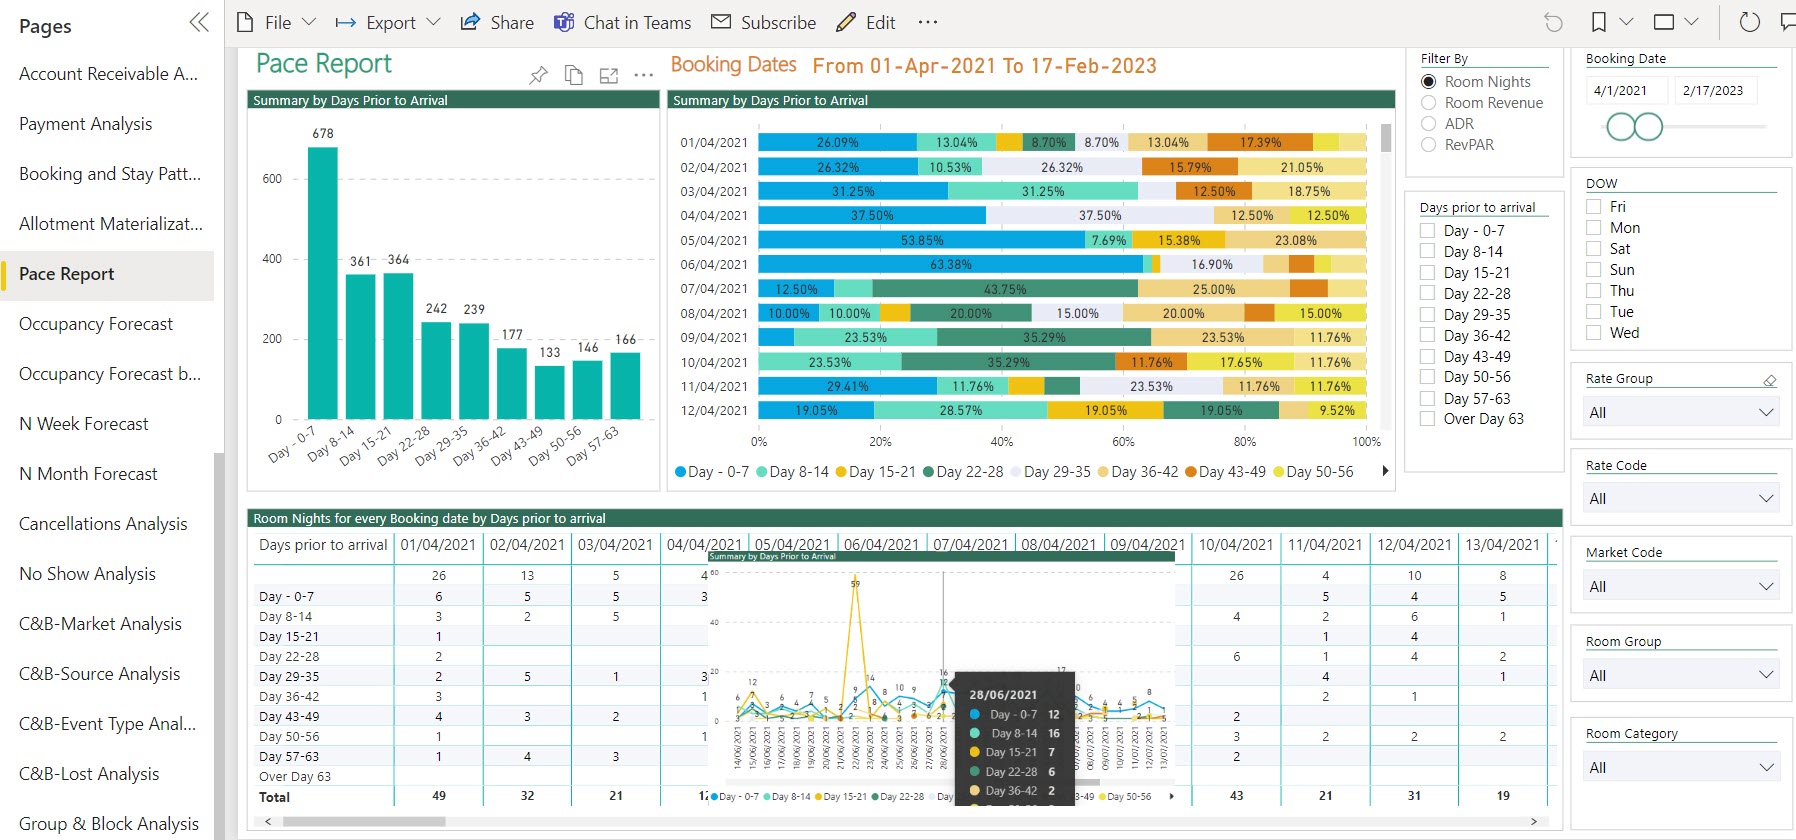The width and height of the screenshot is (1796, 840).
Task: Click the Subscribe button
Action: coord(763,23)
